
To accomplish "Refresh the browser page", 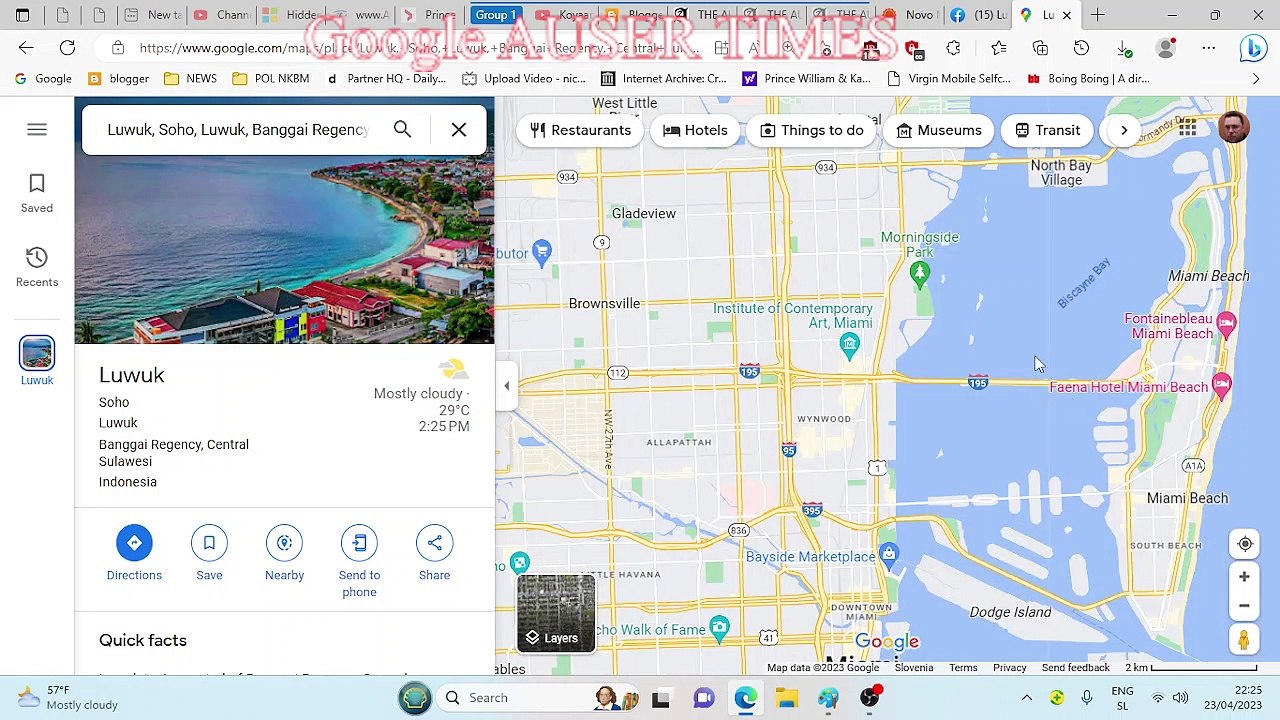I will (x=67, y=48).
